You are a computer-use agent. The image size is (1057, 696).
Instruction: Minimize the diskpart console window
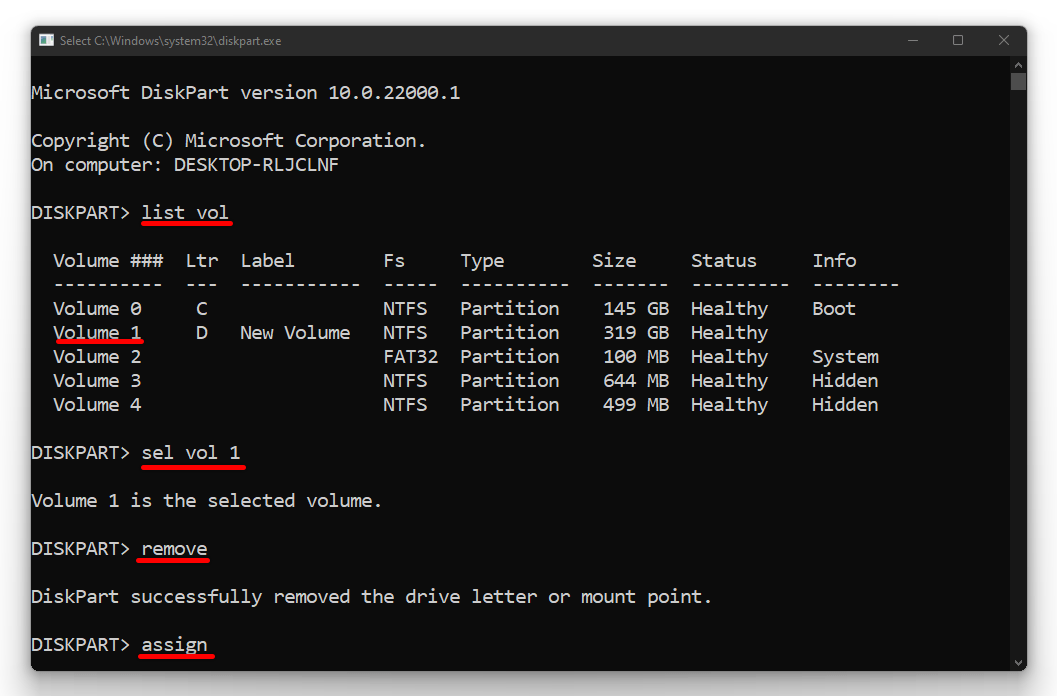(x=913, y=40)
